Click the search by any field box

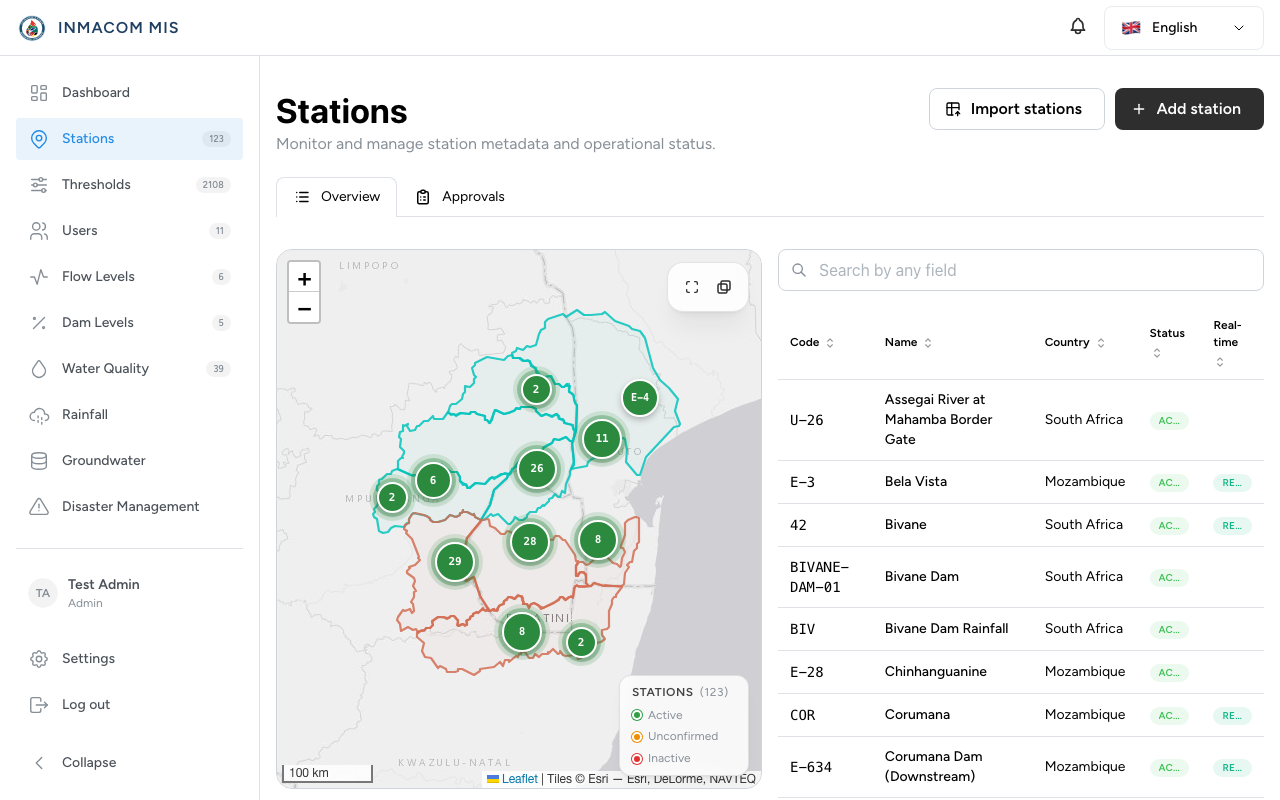(1021, 270)
